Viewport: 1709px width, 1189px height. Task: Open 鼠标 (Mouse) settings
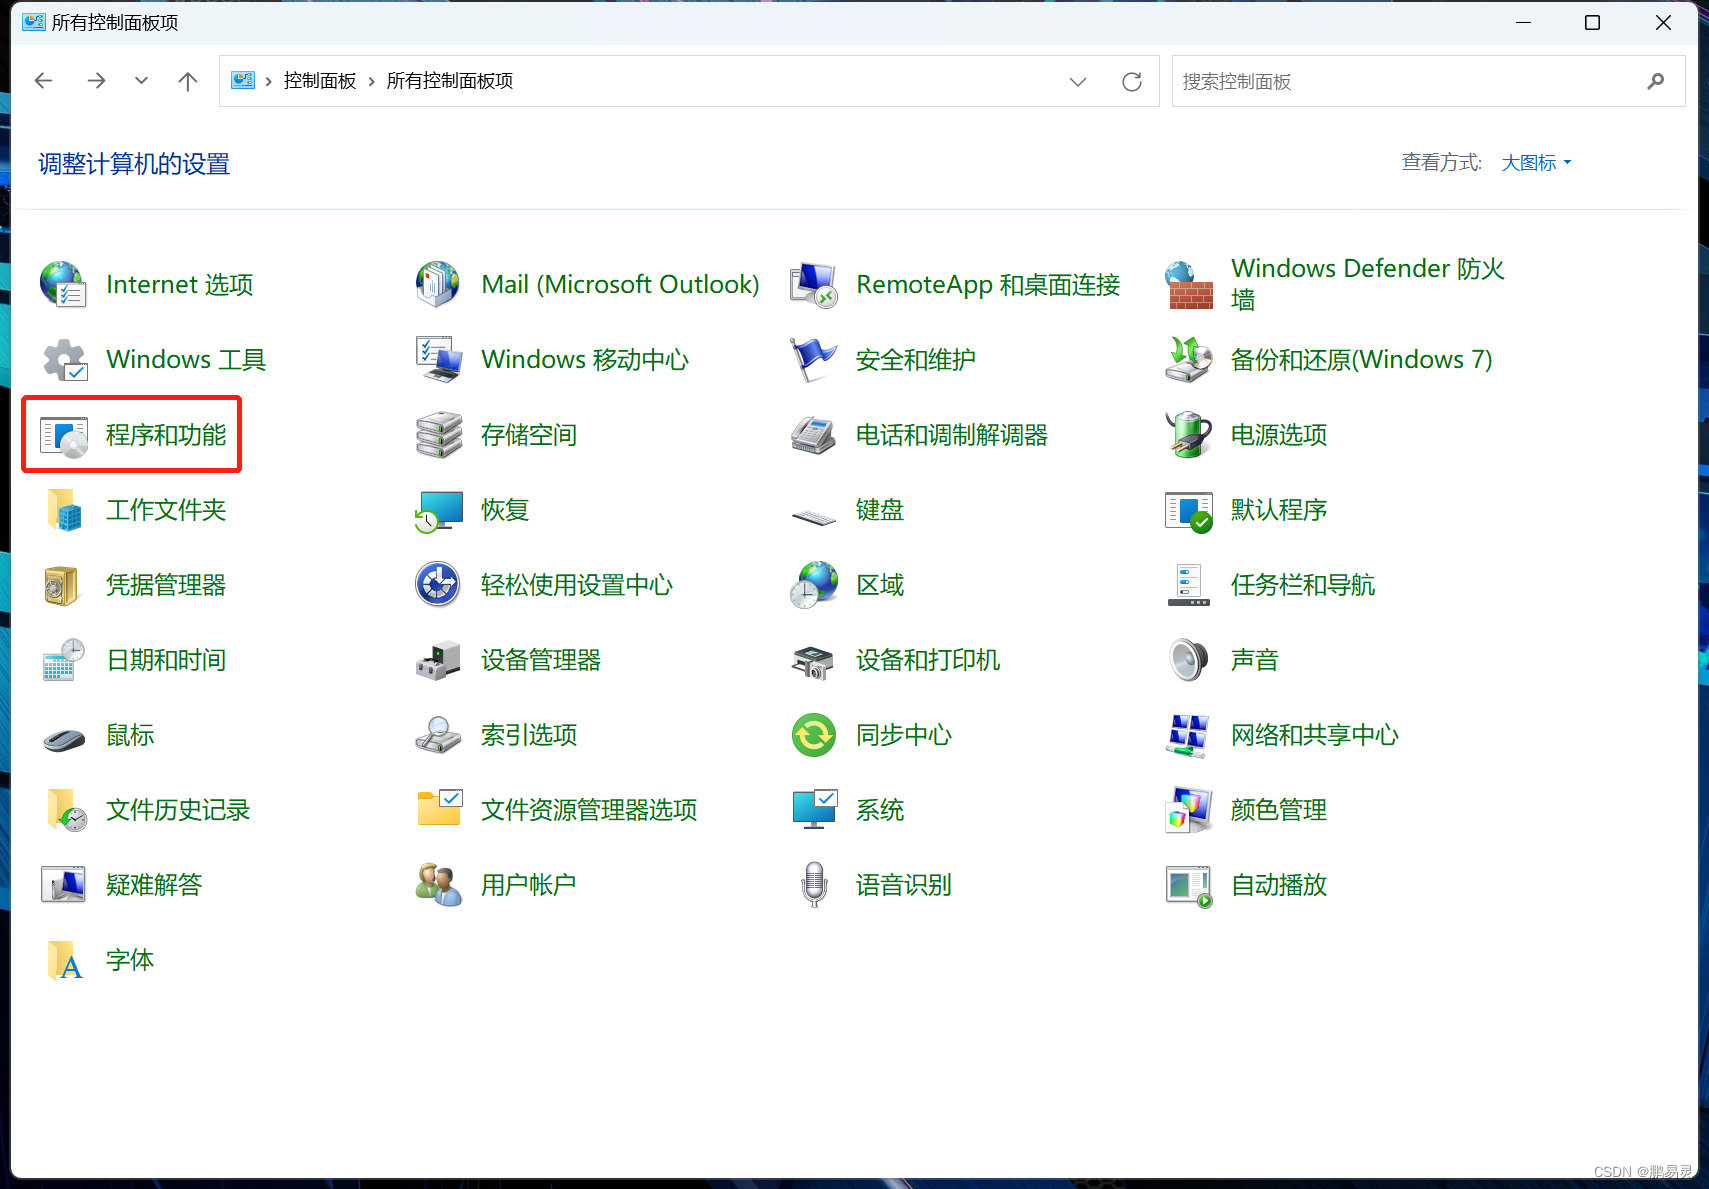click(x=129, y=734)
